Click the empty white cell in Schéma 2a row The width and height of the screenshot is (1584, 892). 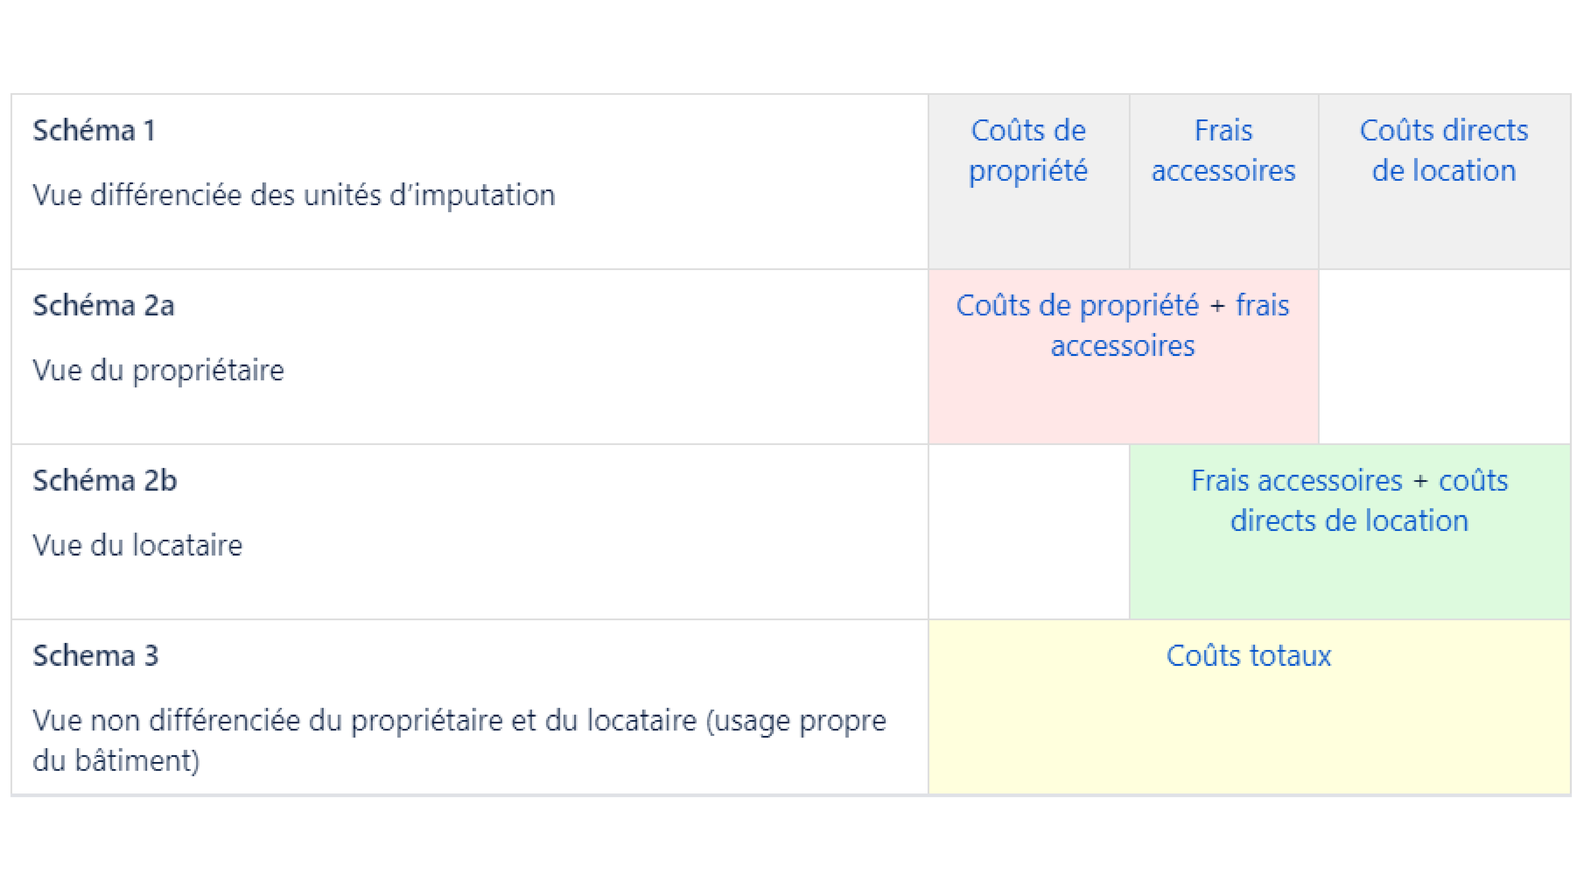pos(1443,357)
